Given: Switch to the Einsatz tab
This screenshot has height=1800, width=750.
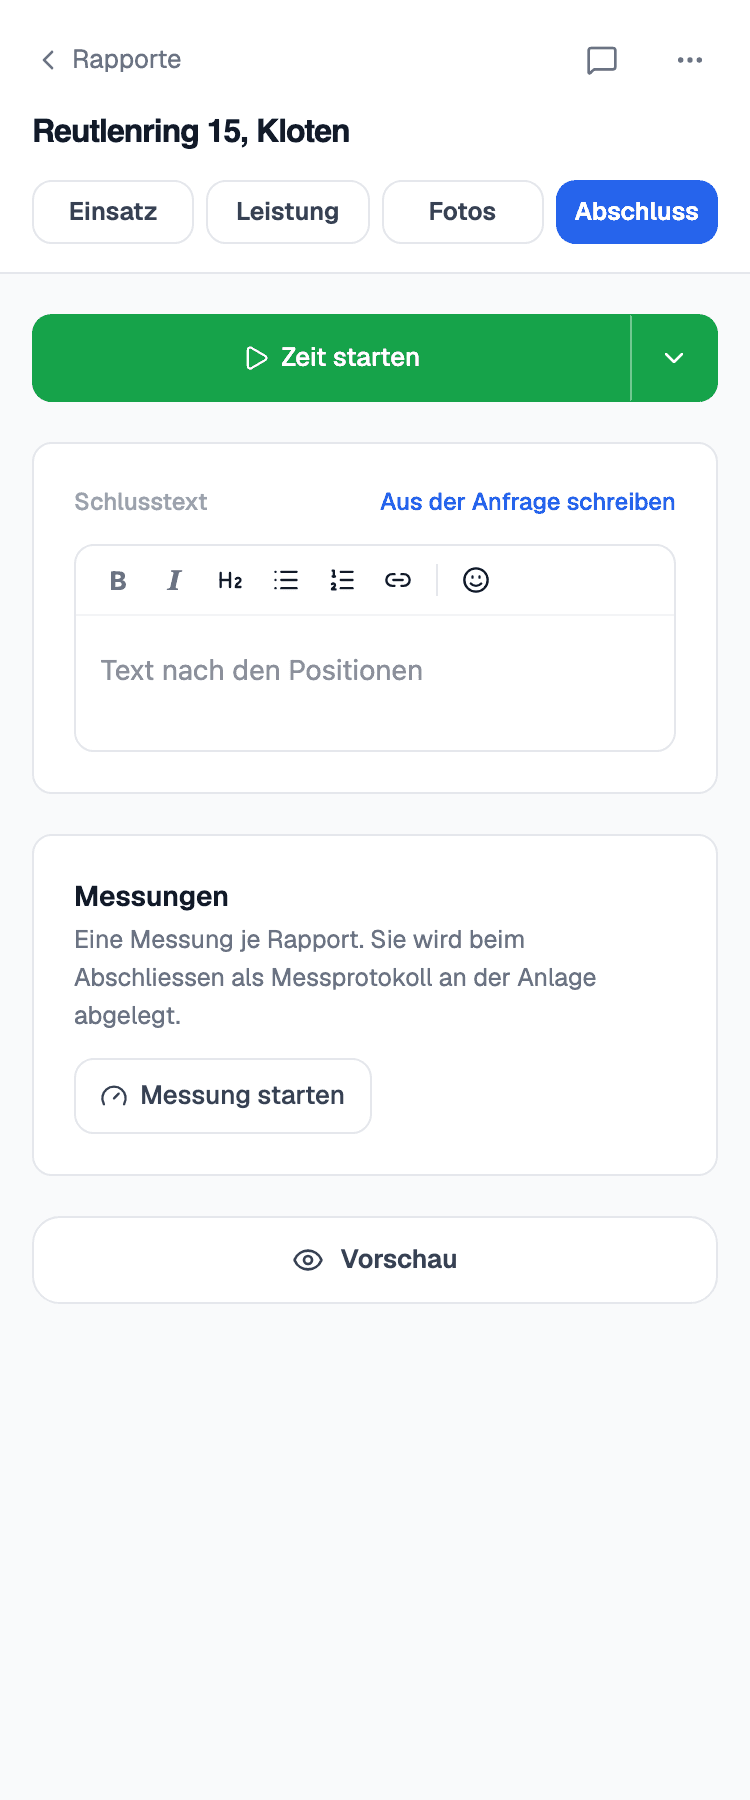Looking at the screenshot, I should pos(113,212).
